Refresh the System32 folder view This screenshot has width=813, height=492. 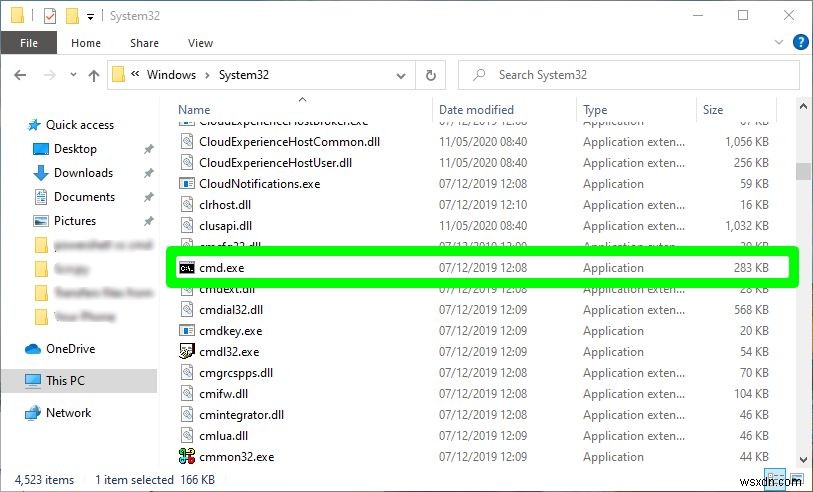430,76
